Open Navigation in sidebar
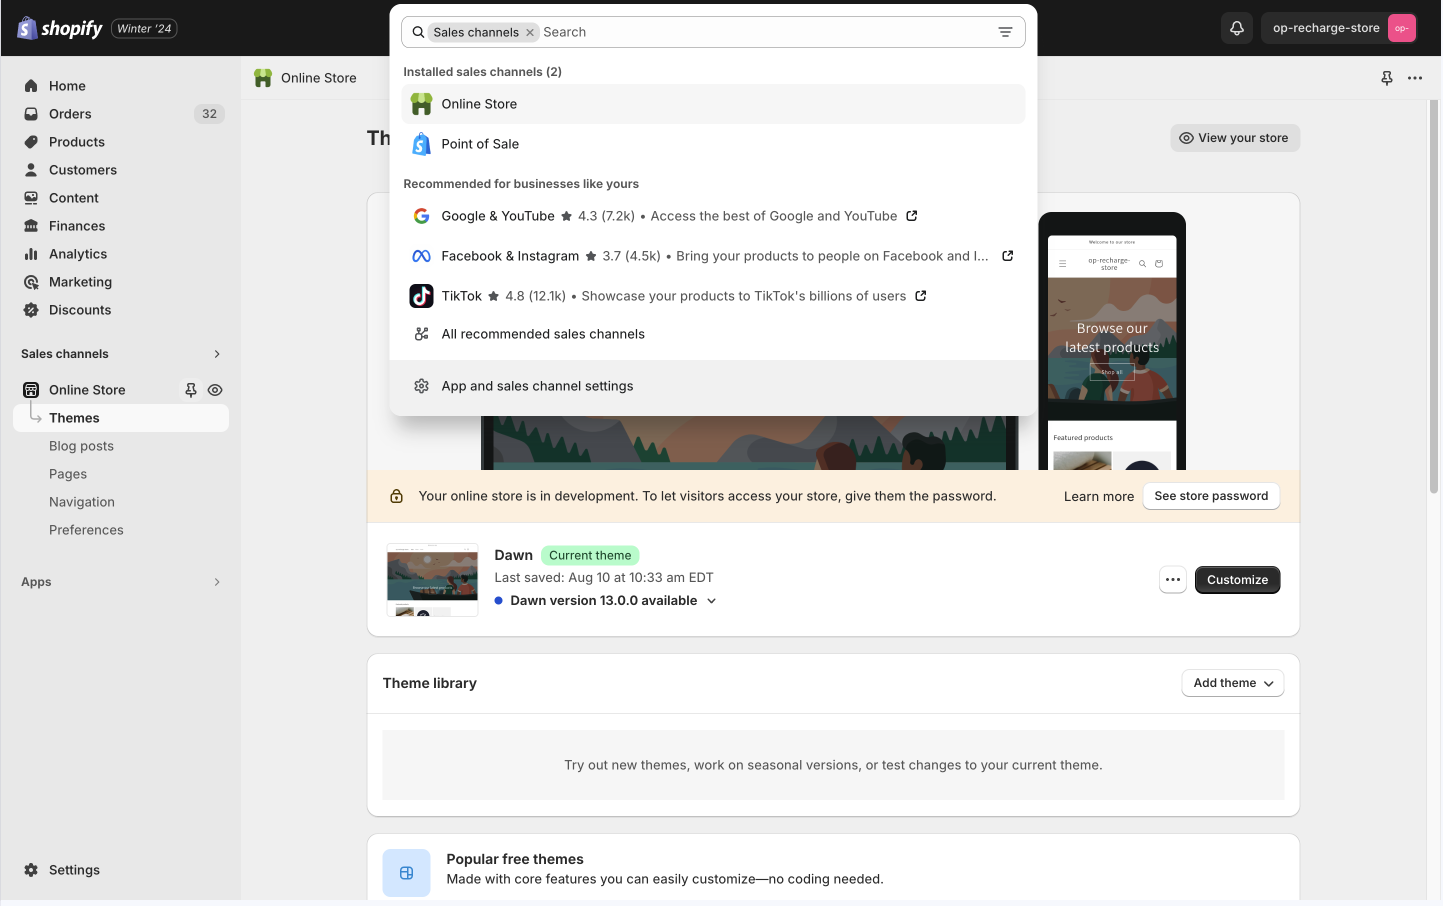The image size is (1443, 906). pyautogui.click(x=82, y=502)
